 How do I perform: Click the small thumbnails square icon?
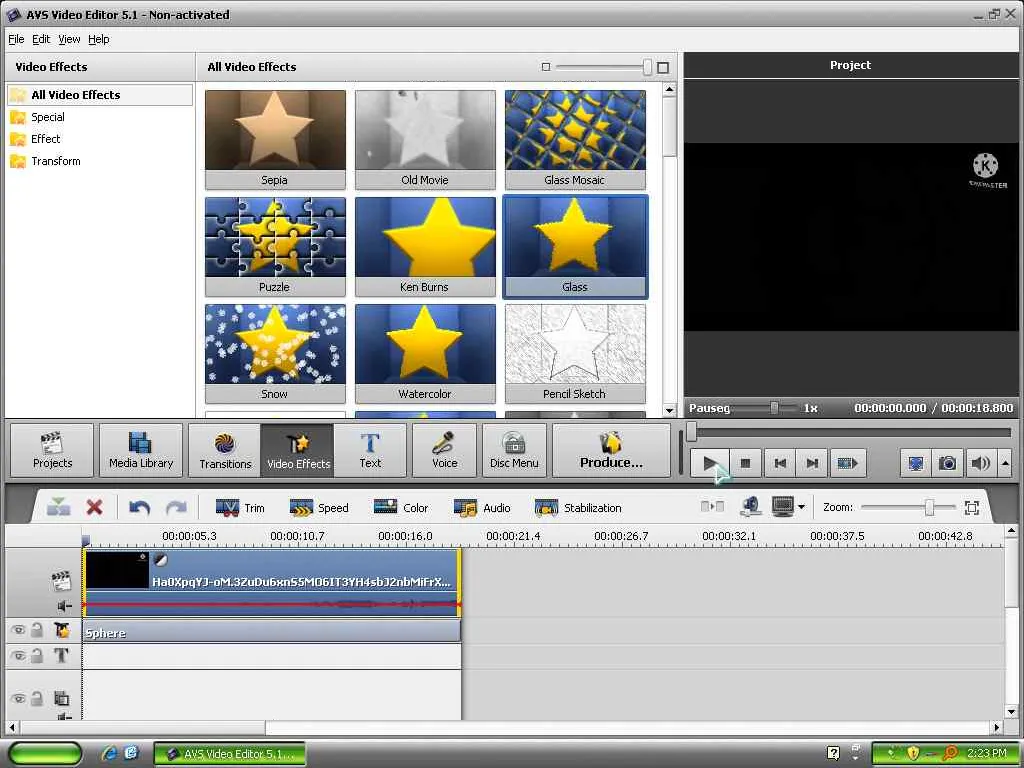(x=546, y=67)
